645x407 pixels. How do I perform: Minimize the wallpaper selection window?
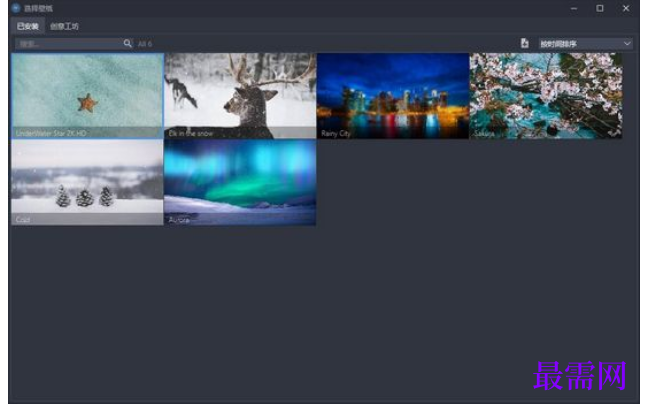(x=574, y=8)
